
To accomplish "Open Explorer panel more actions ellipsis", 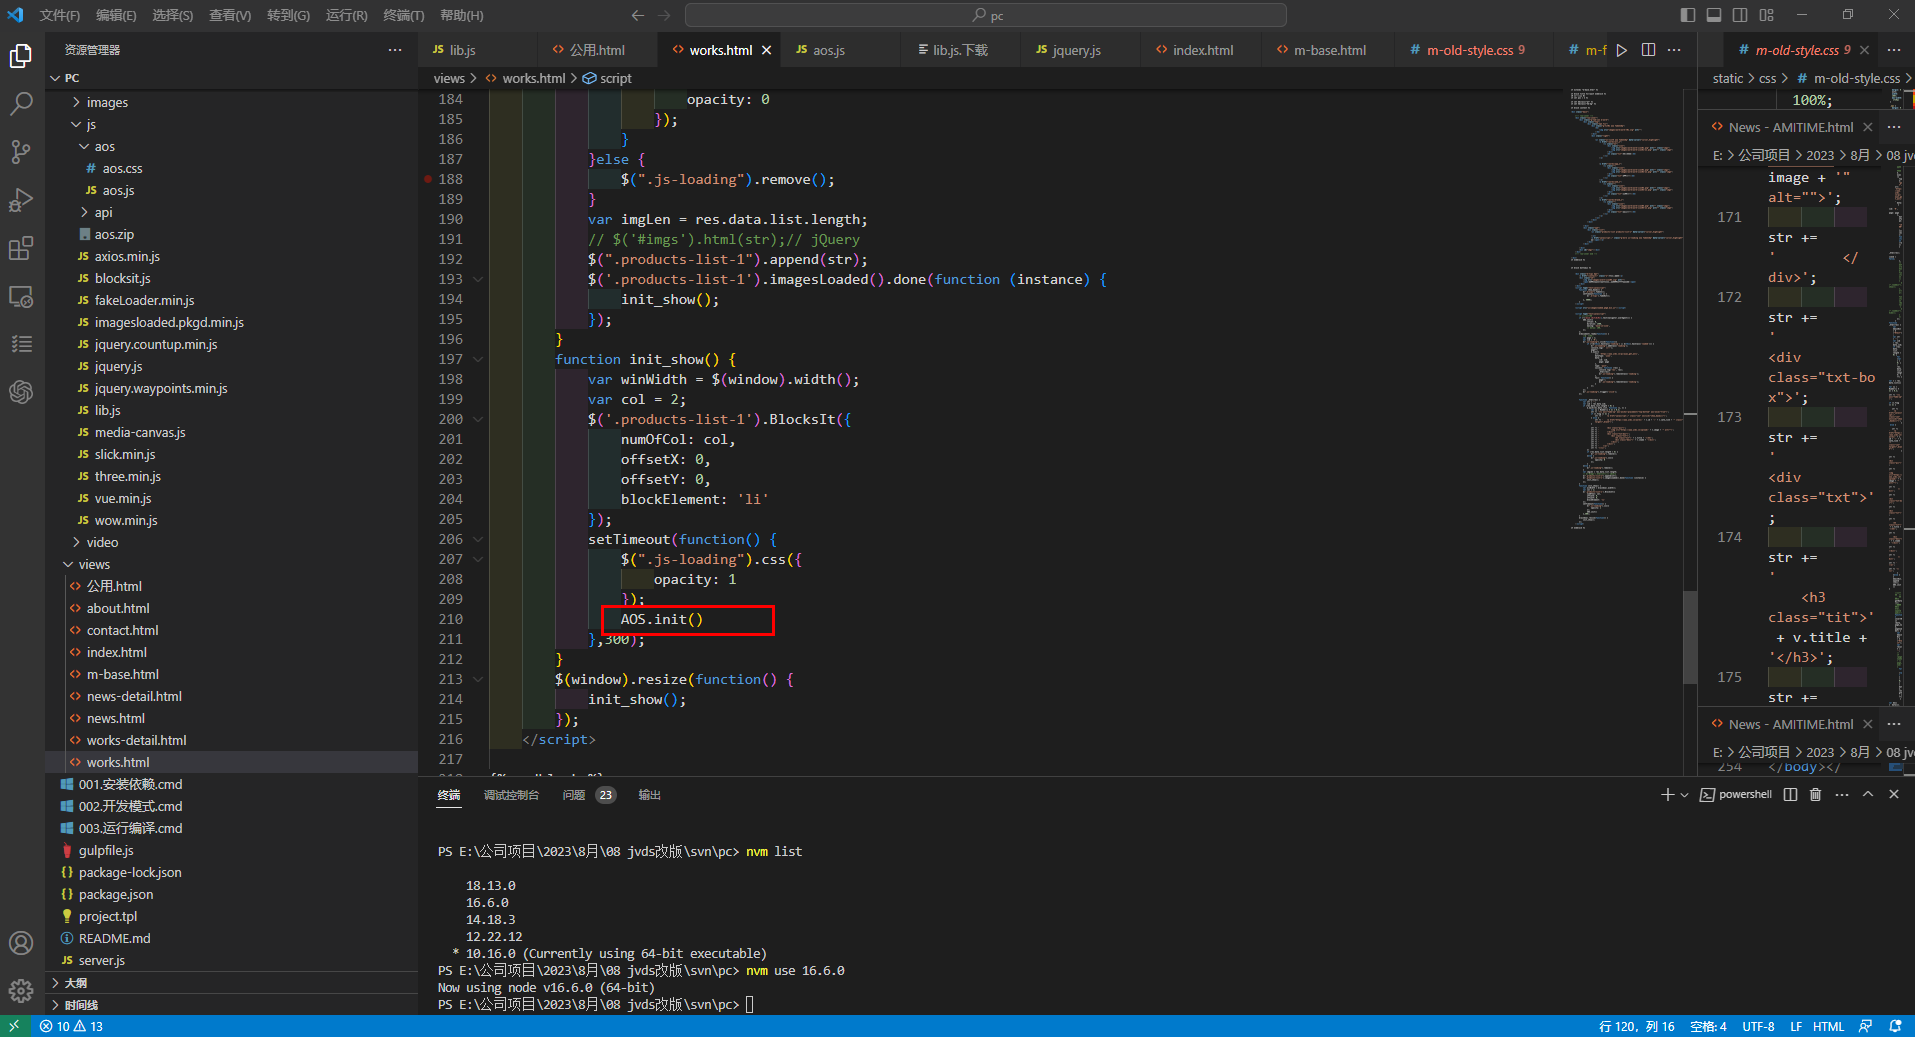I will pos(395,50).
